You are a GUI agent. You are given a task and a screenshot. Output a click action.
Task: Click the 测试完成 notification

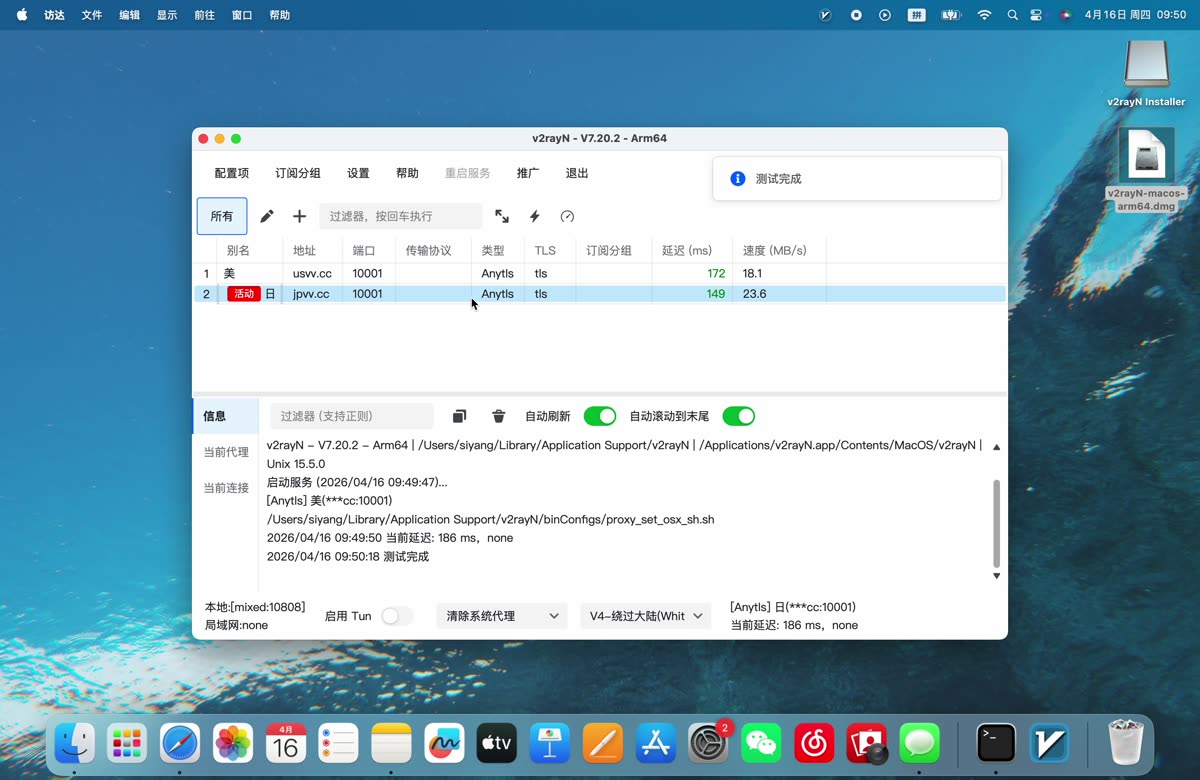tap(857, 179)
